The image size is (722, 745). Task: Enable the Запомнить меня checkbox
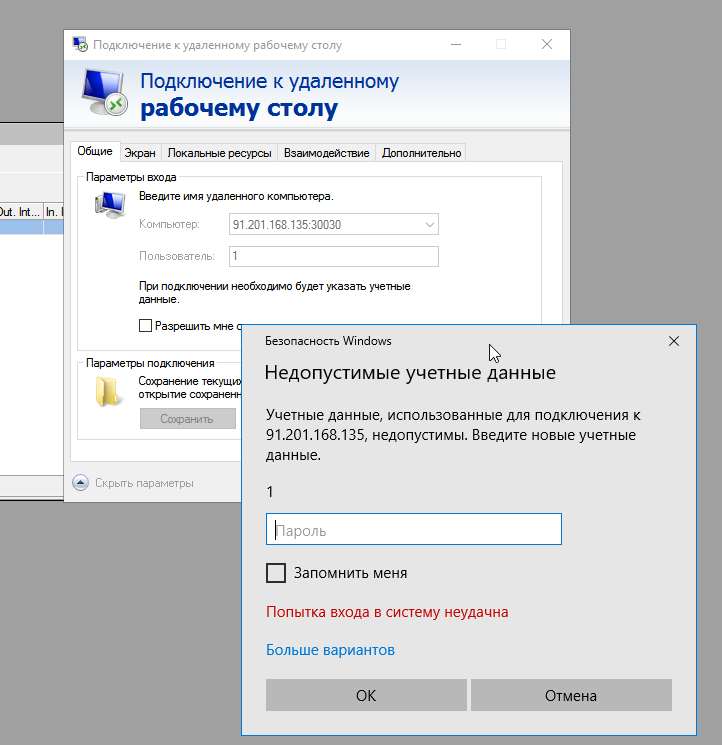pos(276,573)
